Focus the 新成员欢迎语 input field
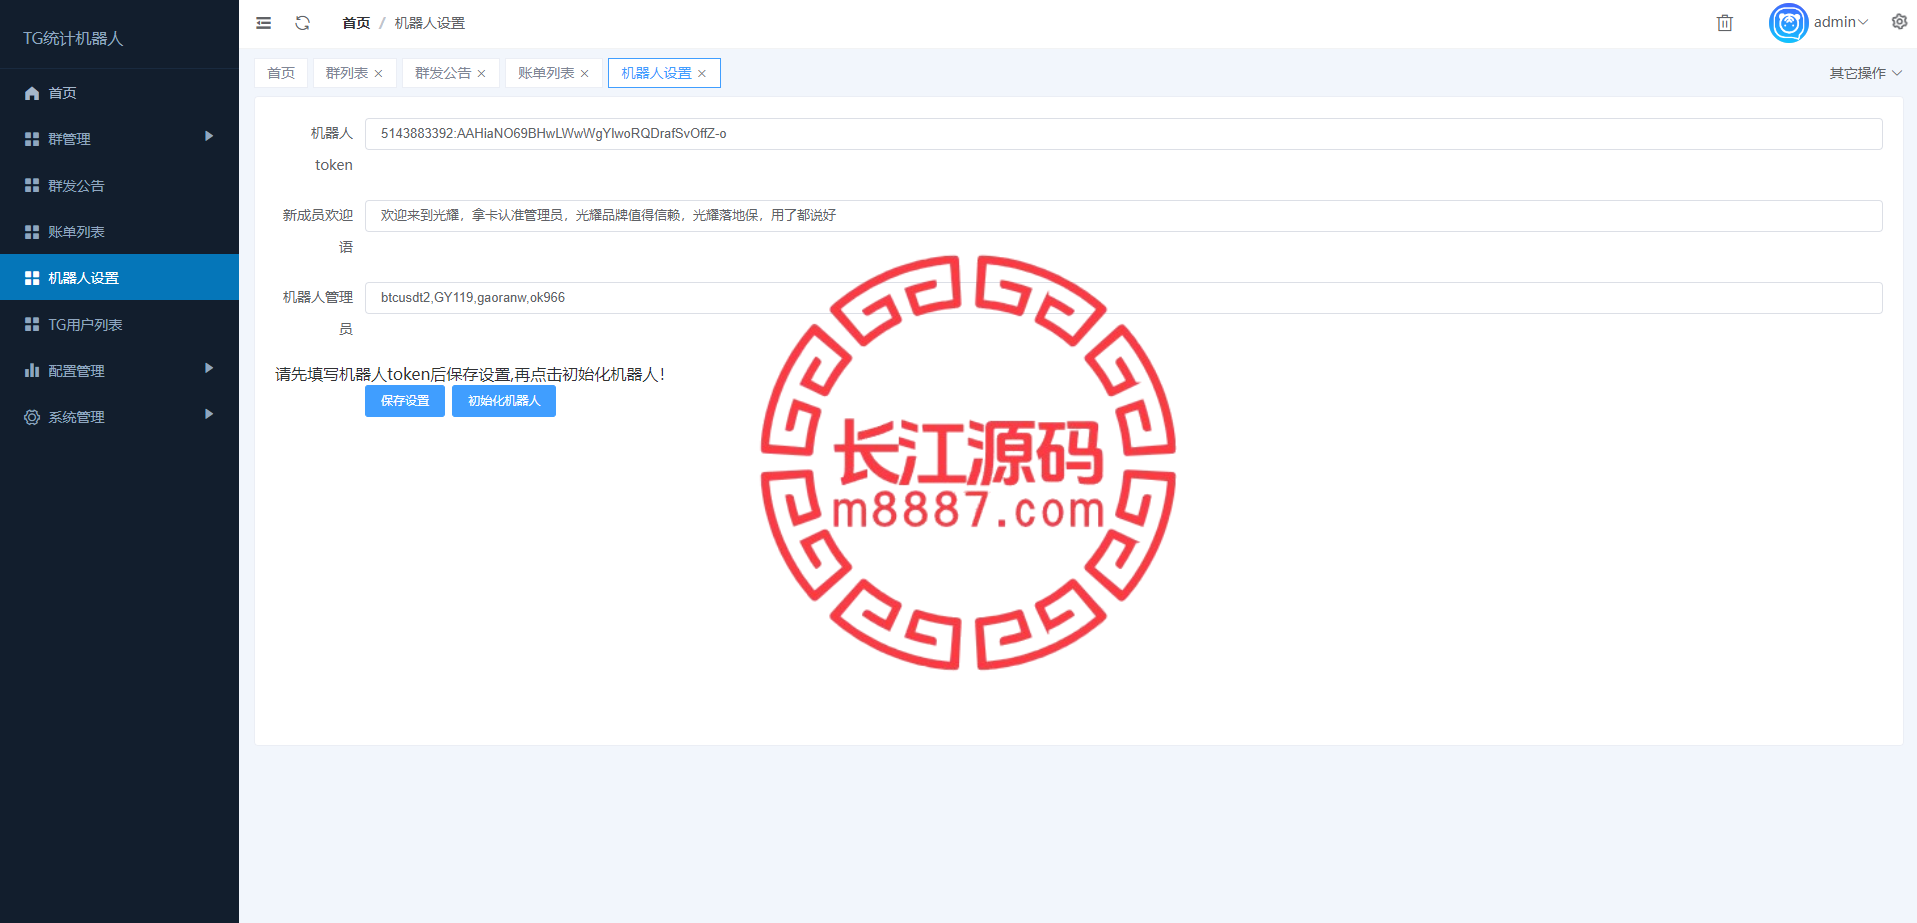Viewport: 1917px width, 923px height. (1124, 216)
